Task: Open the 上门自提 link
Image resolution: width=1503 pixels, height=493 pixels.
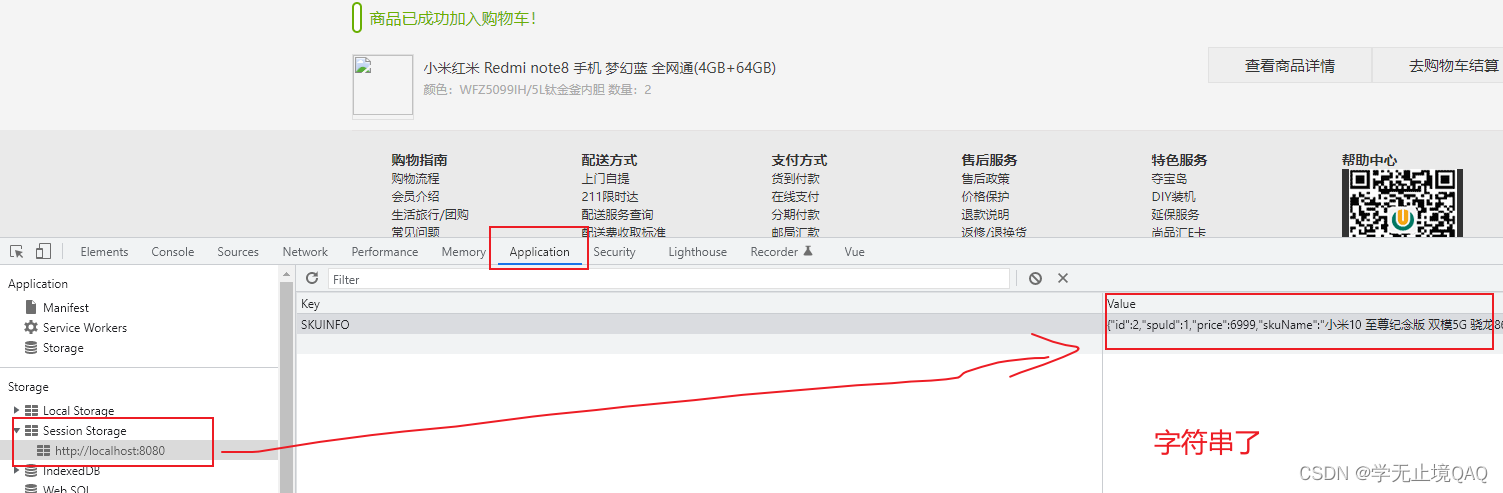Action: 606,178
